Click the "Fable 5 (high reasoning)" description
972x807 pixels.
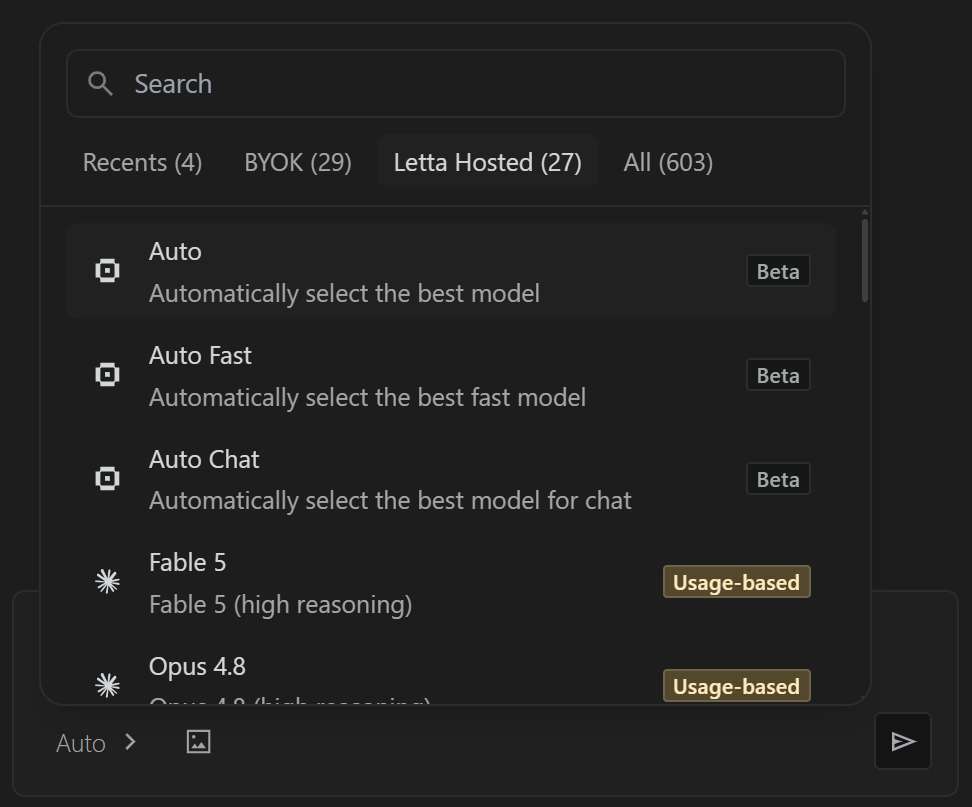[x=280, y=605]
